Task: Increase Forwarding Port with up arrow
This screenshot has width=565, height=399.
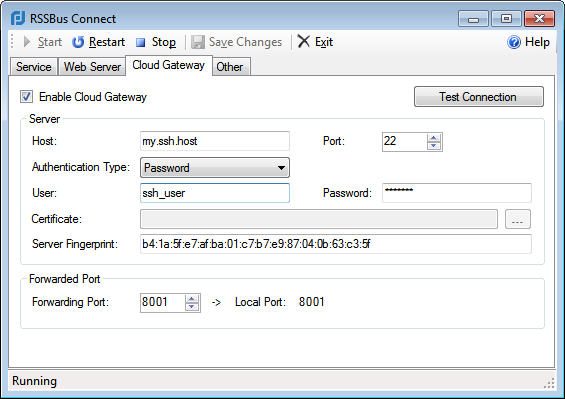Action: click(192, 299)
